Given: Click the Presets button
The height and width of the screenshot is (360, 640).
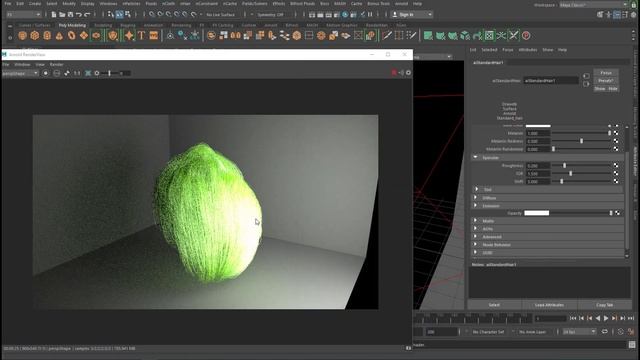Looking at the screenshot, I should [606, 80].
